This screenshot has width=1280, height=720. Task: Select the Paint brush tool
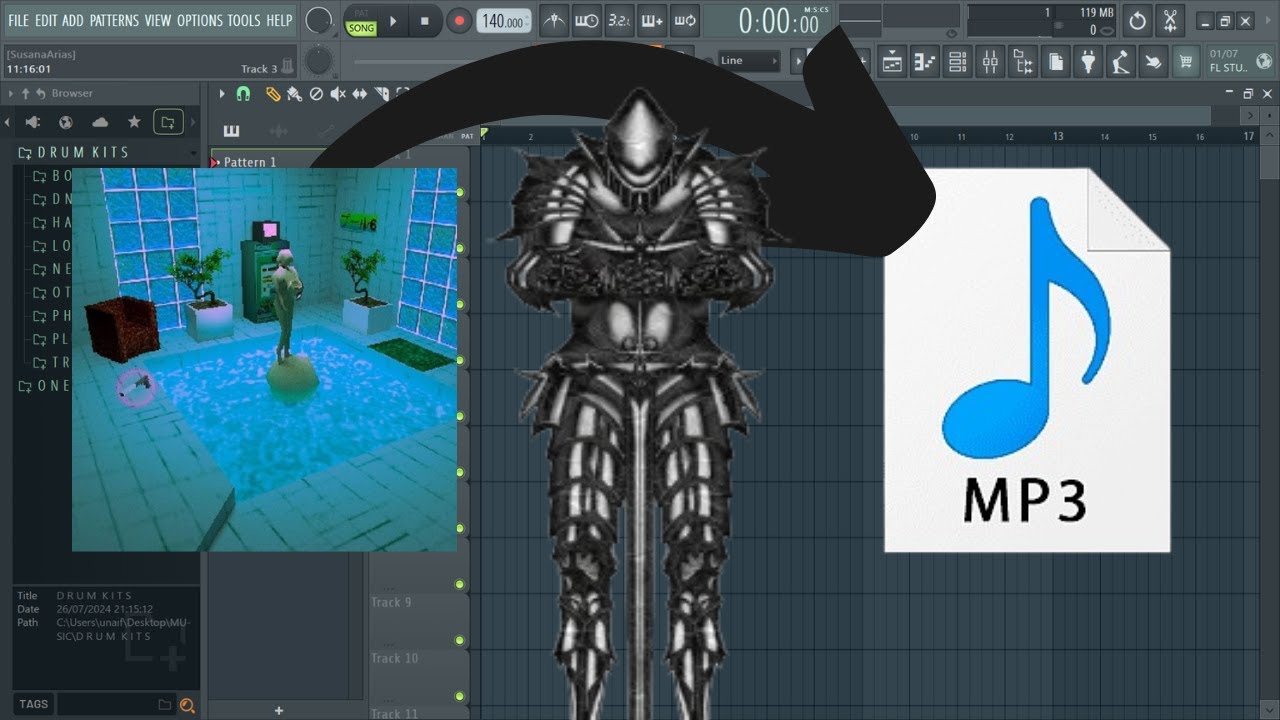tap(294, 93)
